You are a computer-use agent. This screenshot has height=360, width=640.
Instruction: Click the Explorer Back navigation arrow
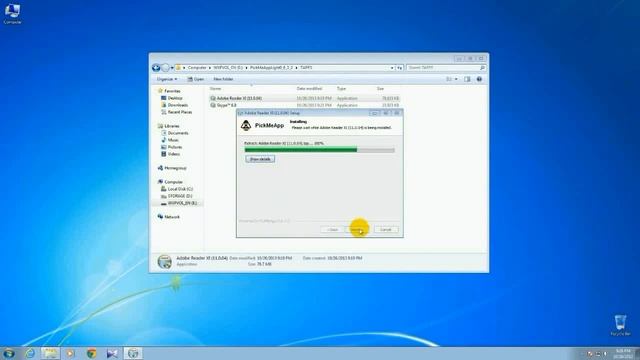(156, 68)
